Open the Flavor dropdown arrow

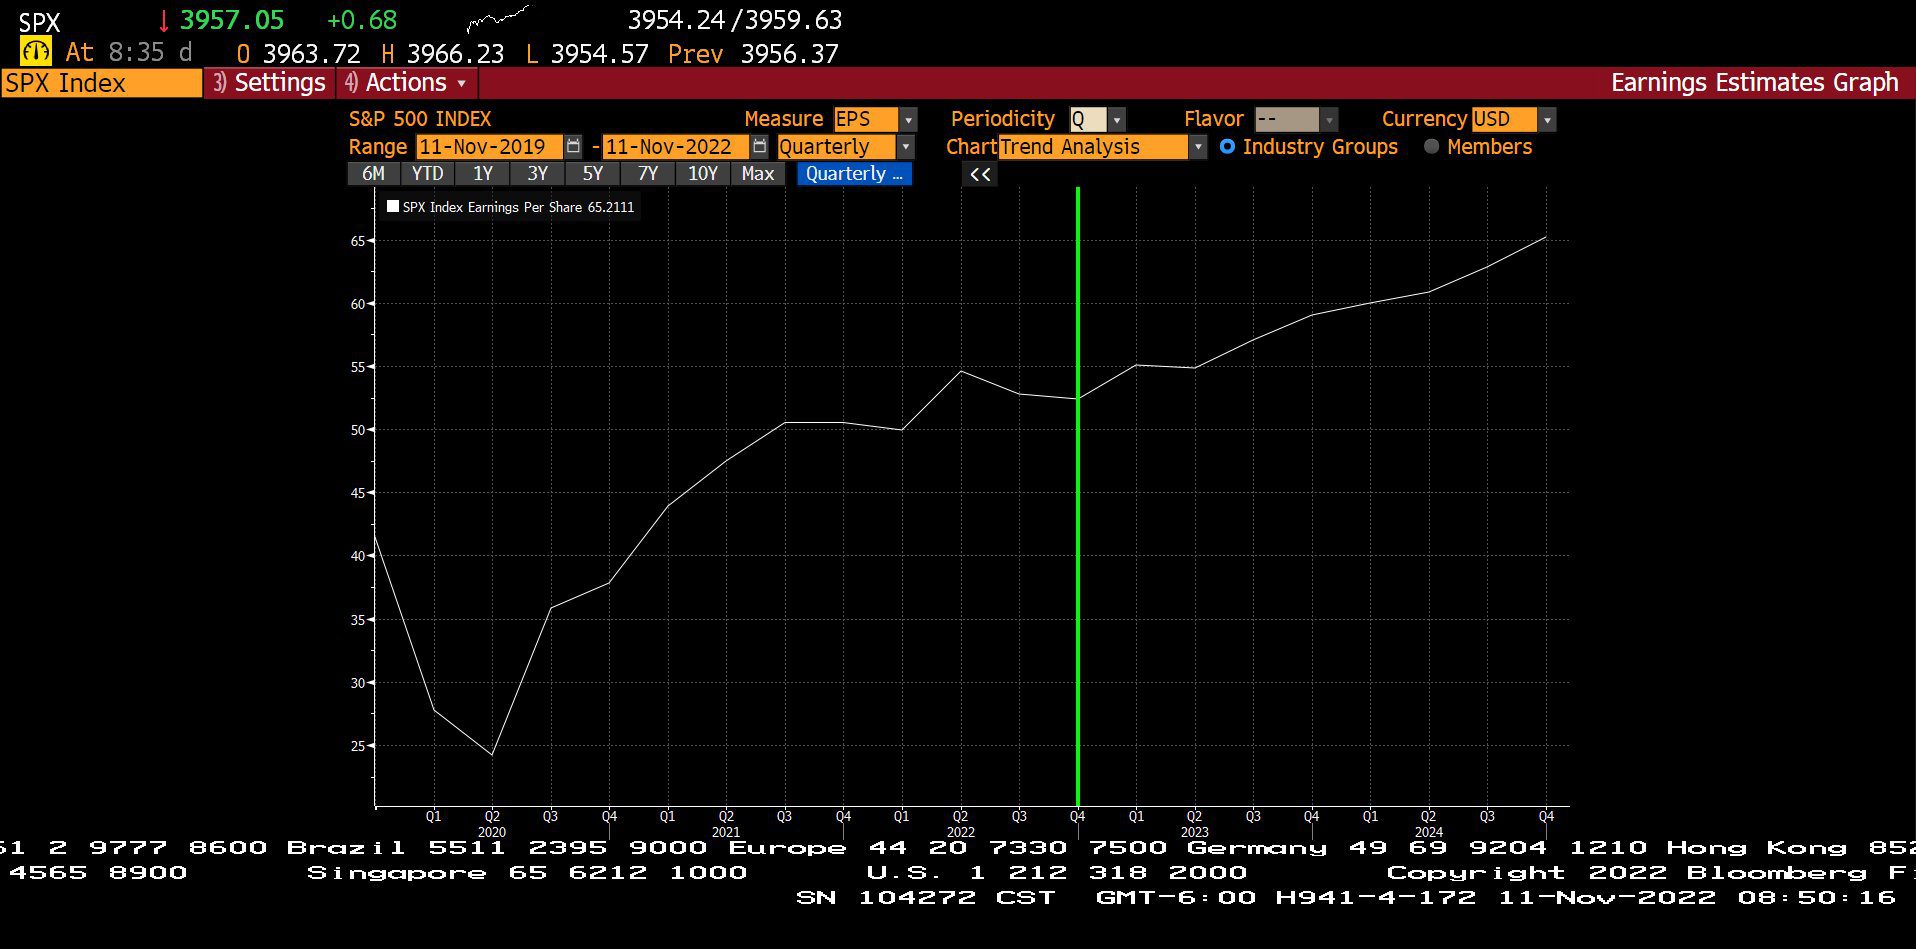coord(1329,120)
